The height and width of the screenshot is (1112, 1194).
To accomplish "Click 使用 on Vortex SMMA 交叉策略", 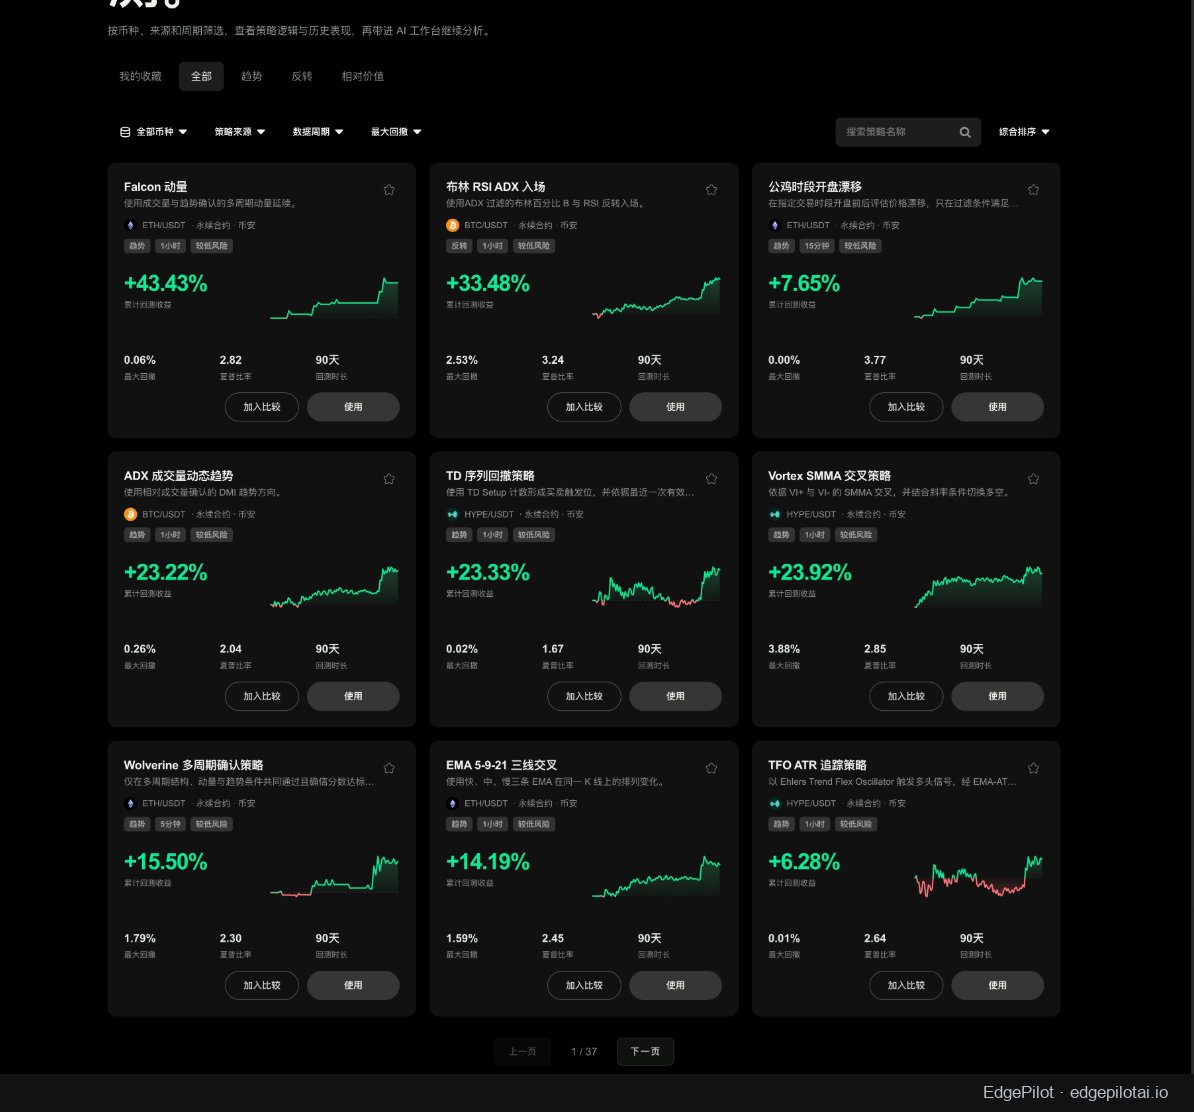I will click(998, 696).
